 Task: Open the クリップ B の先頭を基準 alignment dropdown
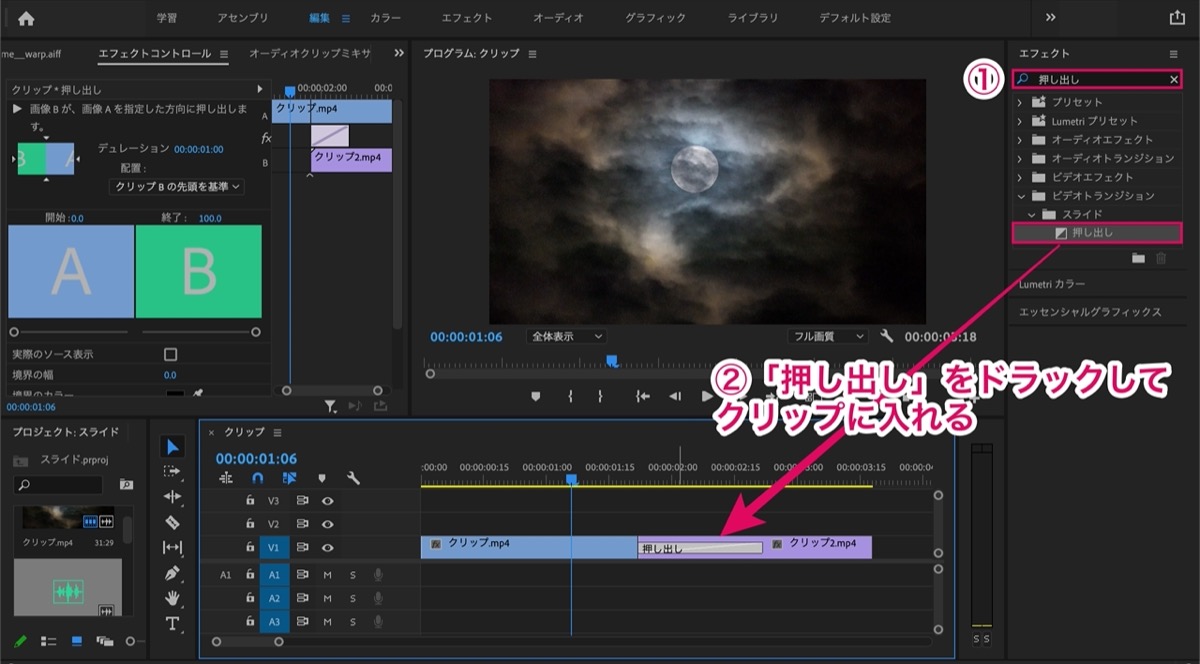[x=178, y=187]
